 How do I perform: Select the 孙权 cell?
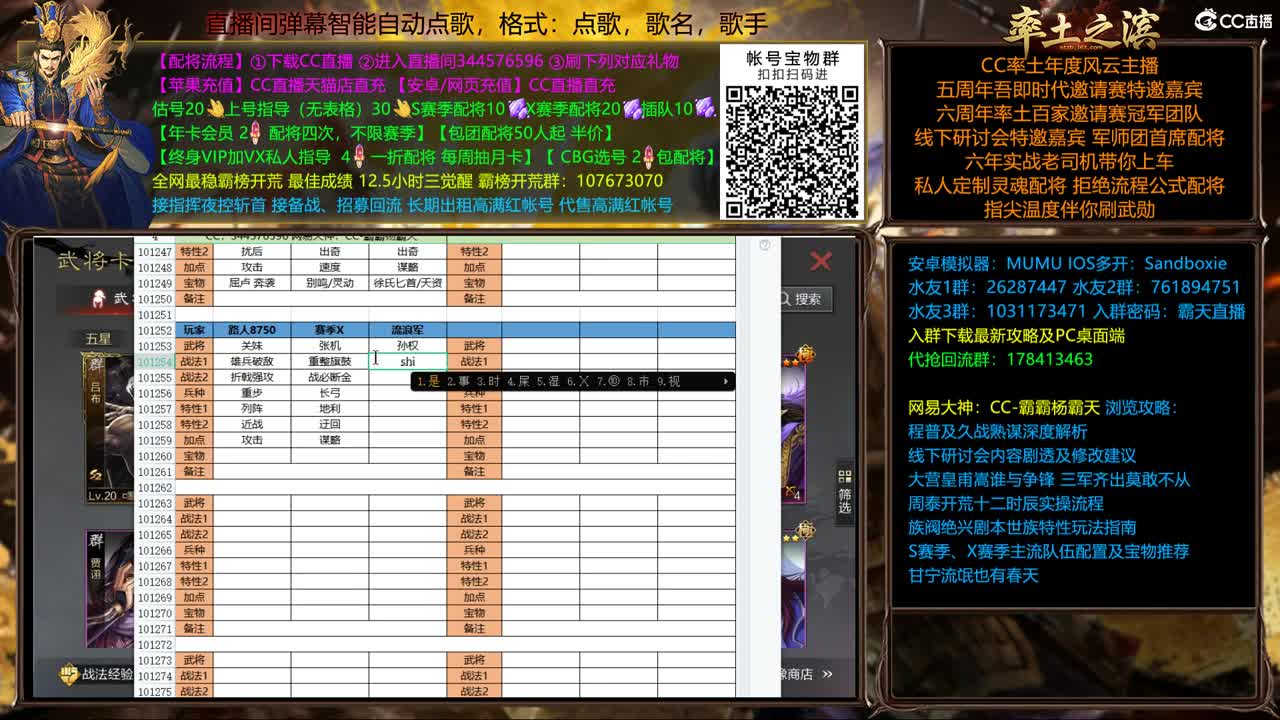point(408,345)
